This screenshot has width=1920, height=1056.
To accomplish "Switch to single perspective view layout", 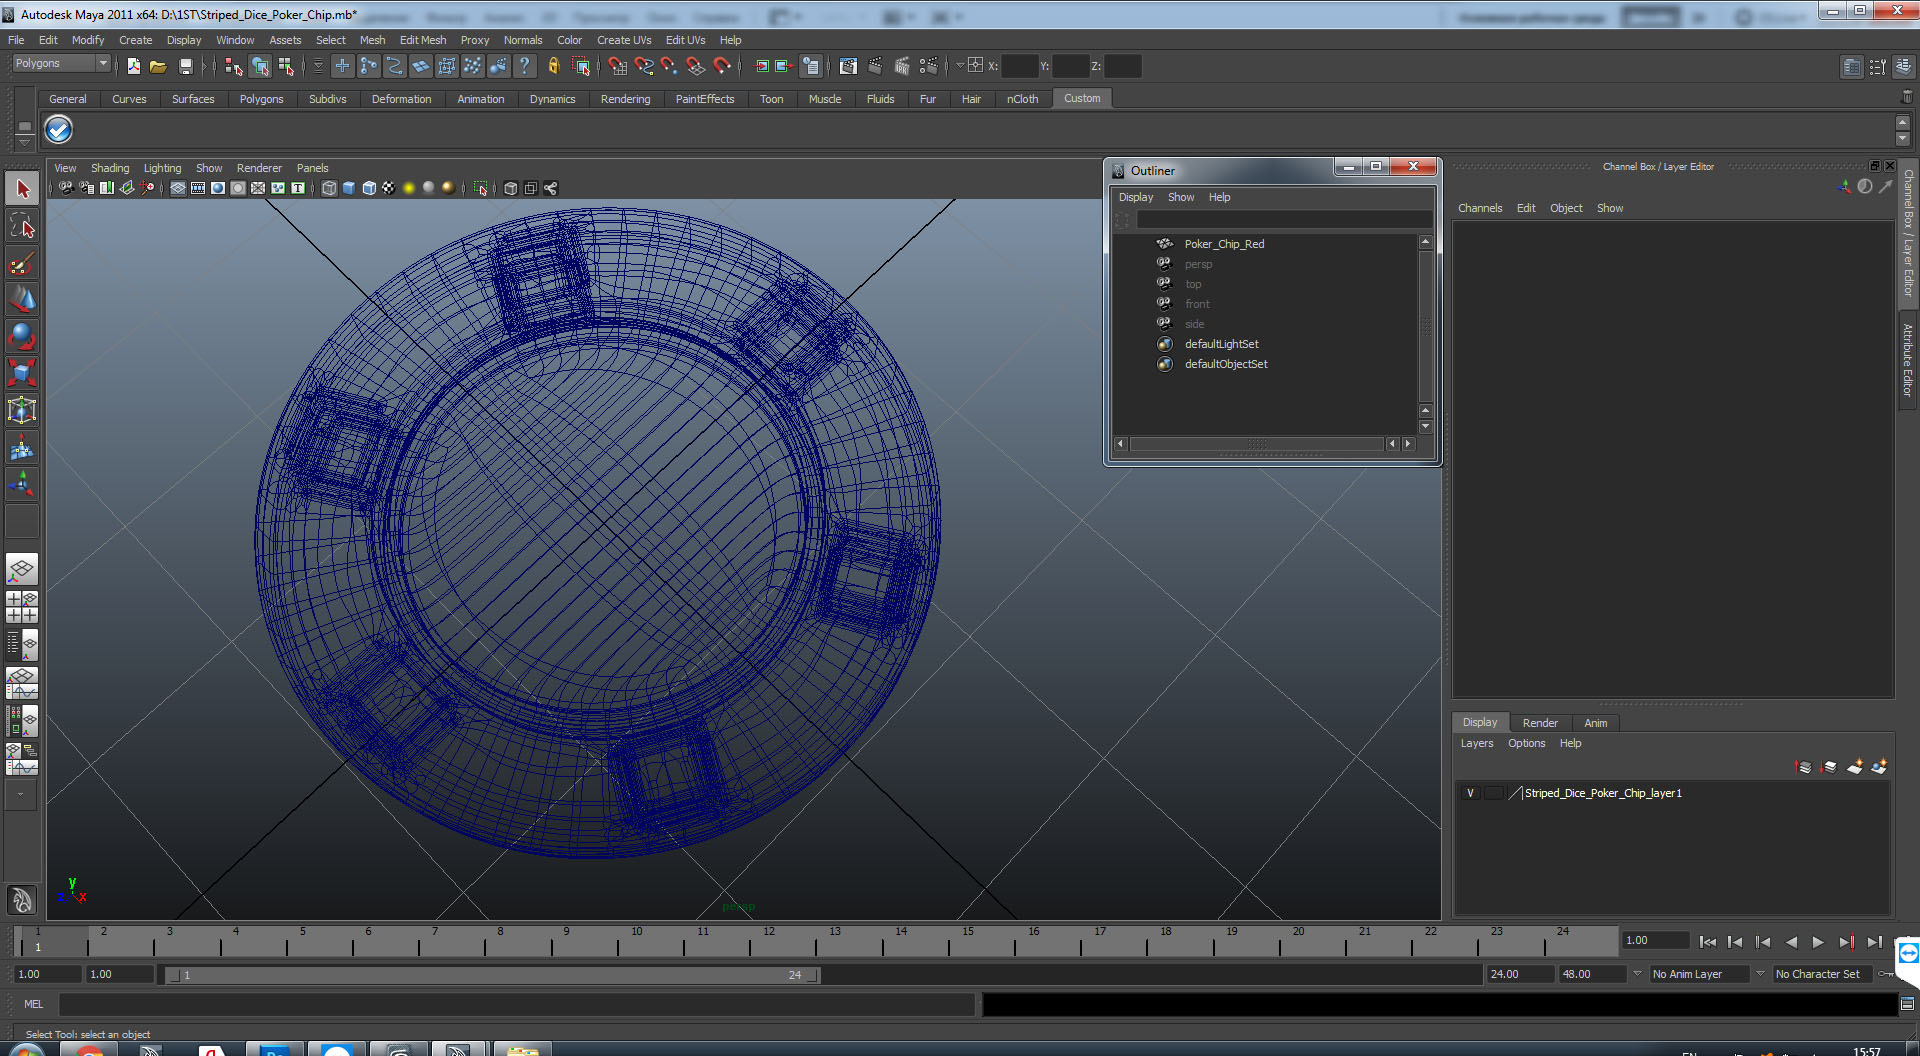I will click(x=22, y=570).
